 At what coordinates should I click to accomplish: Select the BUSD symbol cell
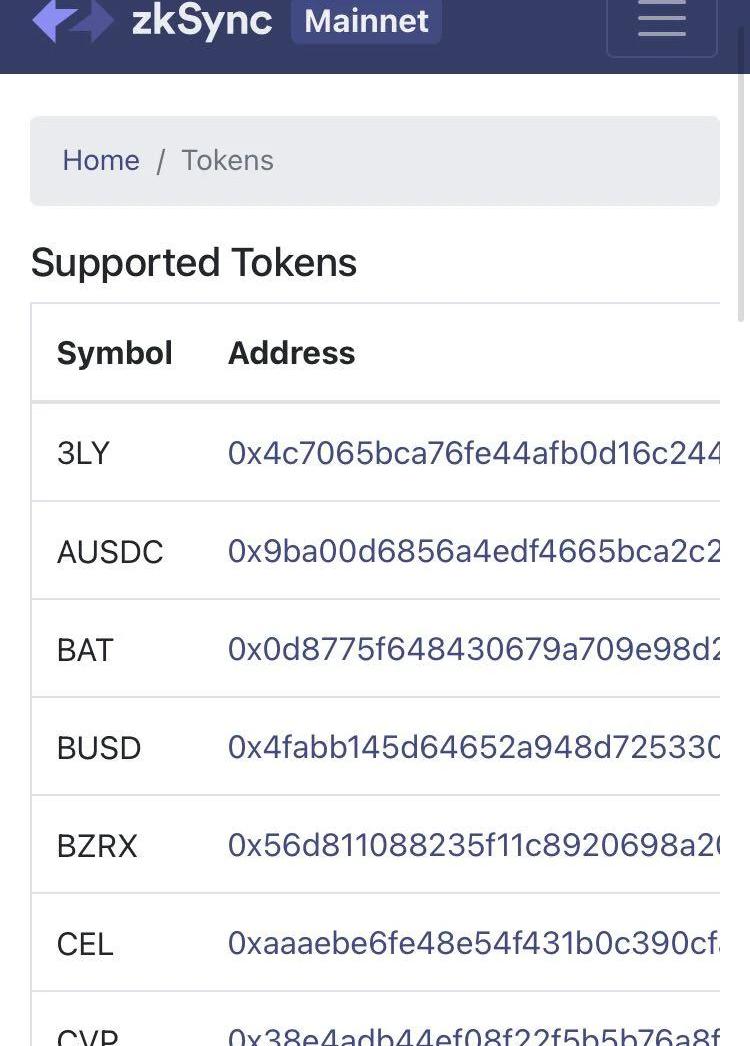click(x=99, y=748)
